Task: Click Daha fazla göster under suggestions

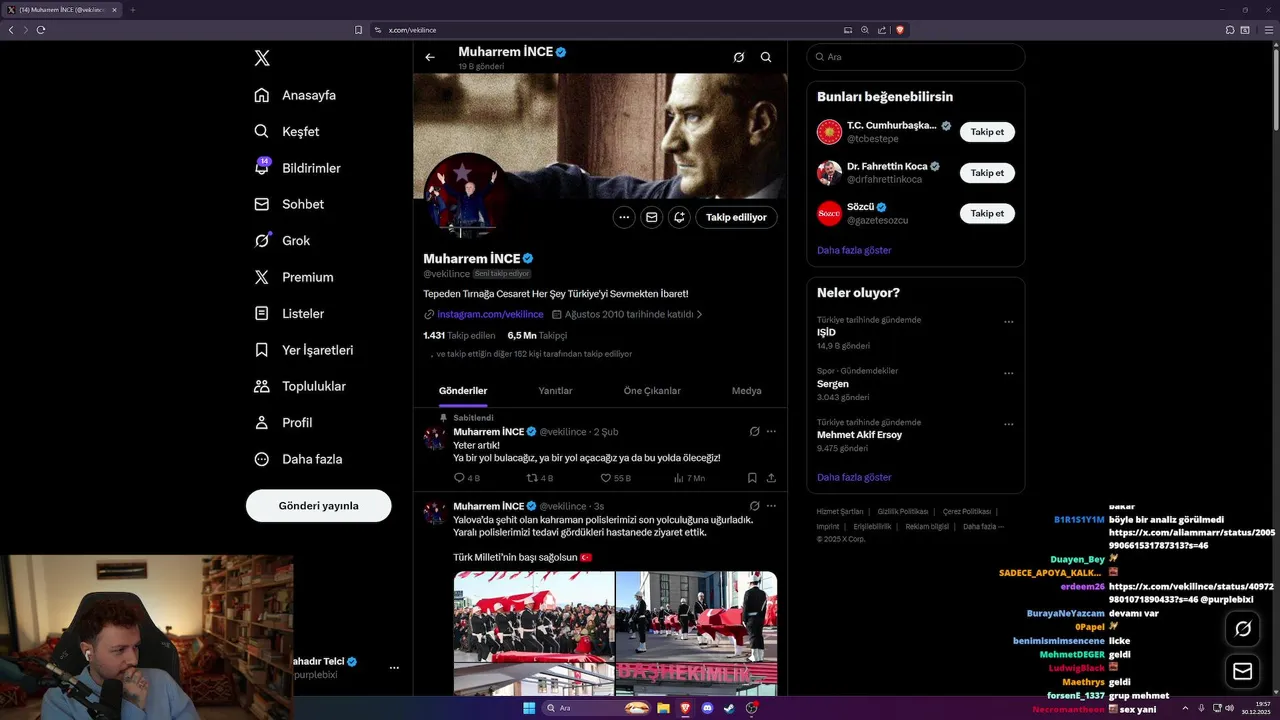Action: pos(854,250)
